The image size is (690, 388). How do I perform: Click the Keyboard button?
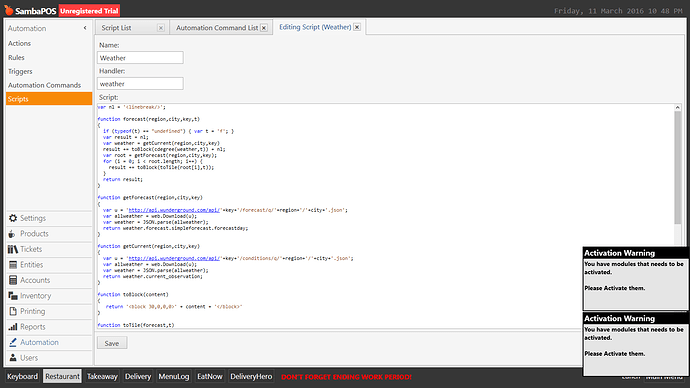(x=22, y=377)
